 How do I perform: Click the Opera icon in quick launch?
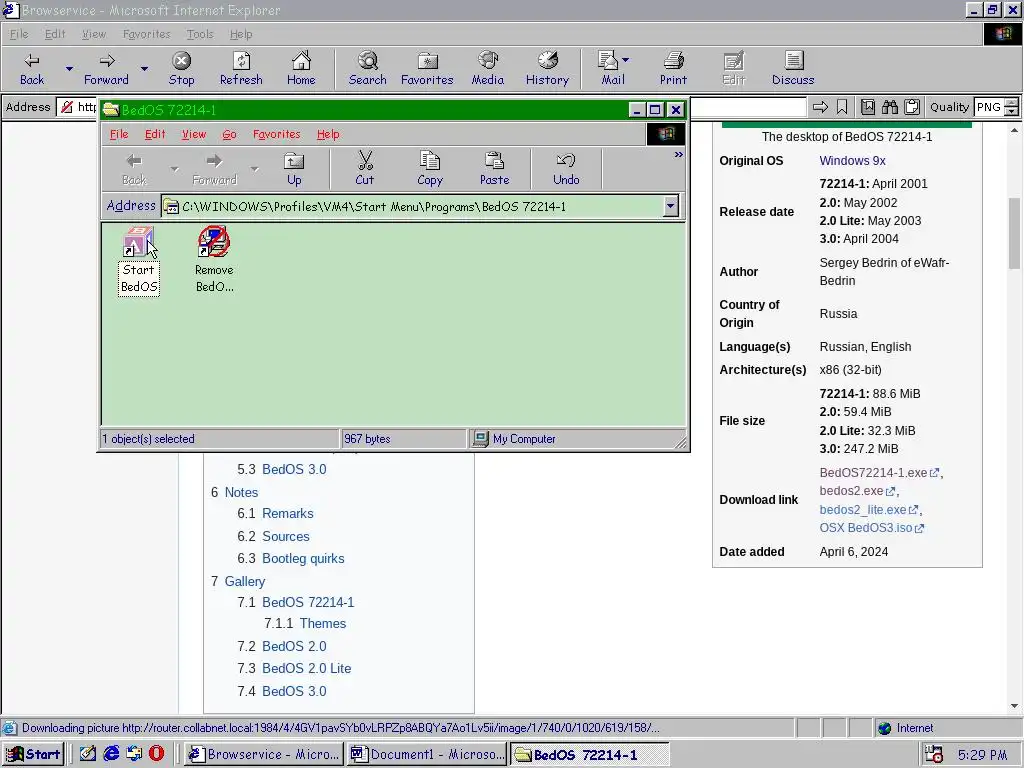[157, 753]
